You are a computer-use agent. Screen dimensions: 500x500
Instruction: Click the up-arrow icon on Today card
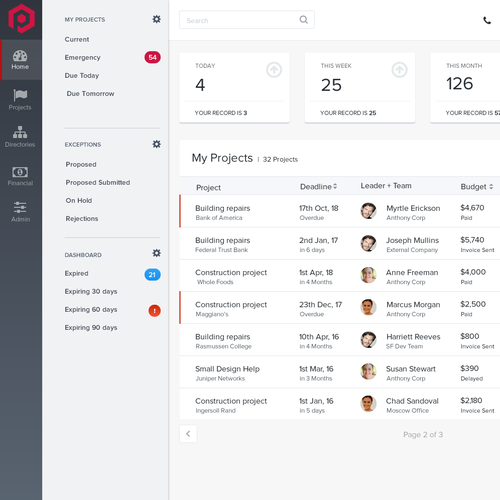pyautogui.click(x=274, y=70)
